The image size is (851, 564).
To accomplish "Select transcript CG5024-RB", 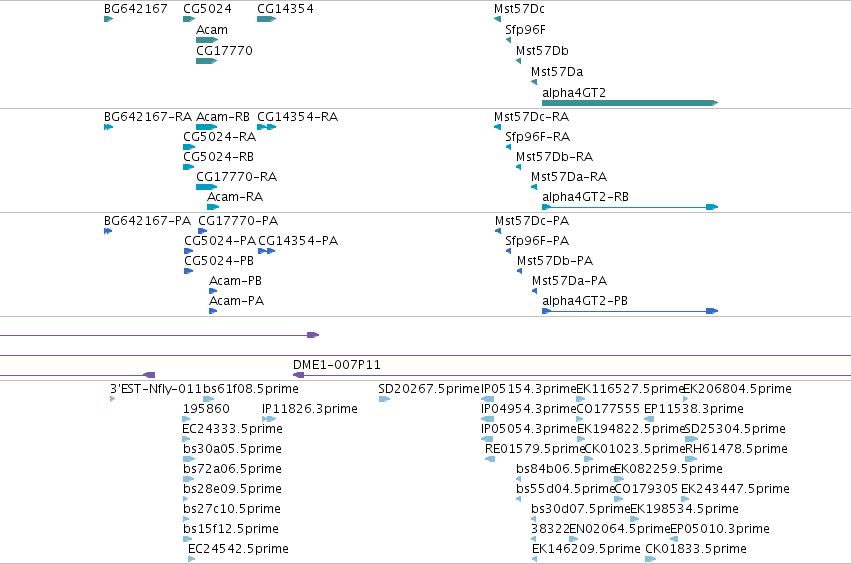I will point(218,157).
